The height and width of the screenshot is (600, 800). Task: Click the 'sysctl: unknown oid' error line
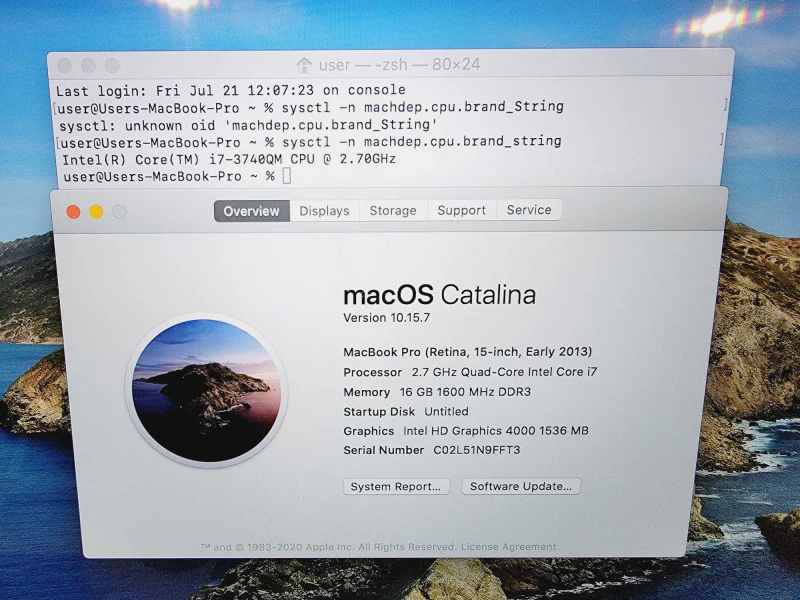click(x=248, y=125)
